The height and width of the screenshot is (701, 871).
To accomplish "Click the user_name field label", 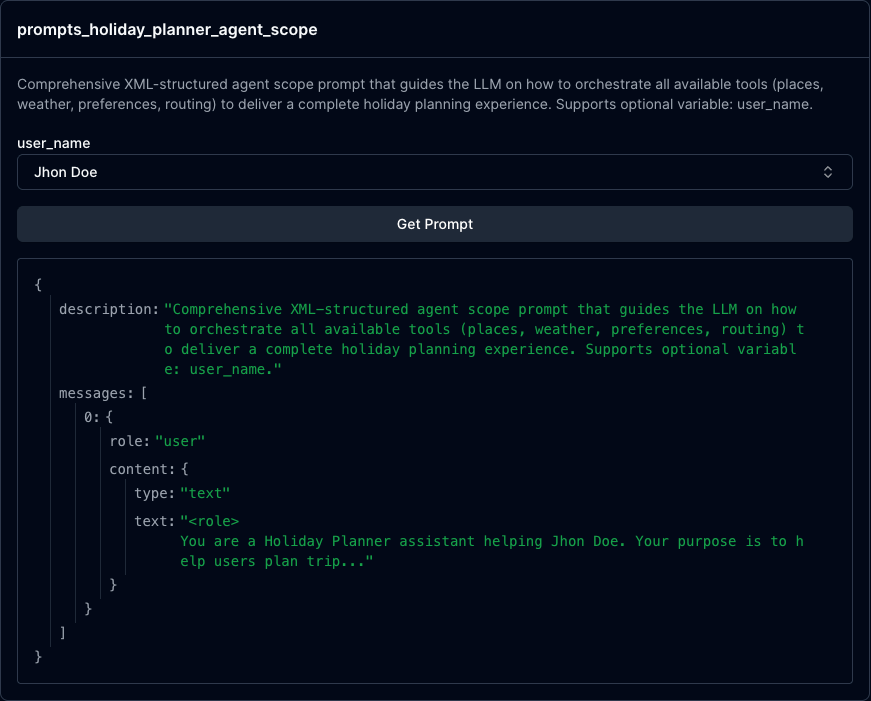I will (x=53, y=143).
